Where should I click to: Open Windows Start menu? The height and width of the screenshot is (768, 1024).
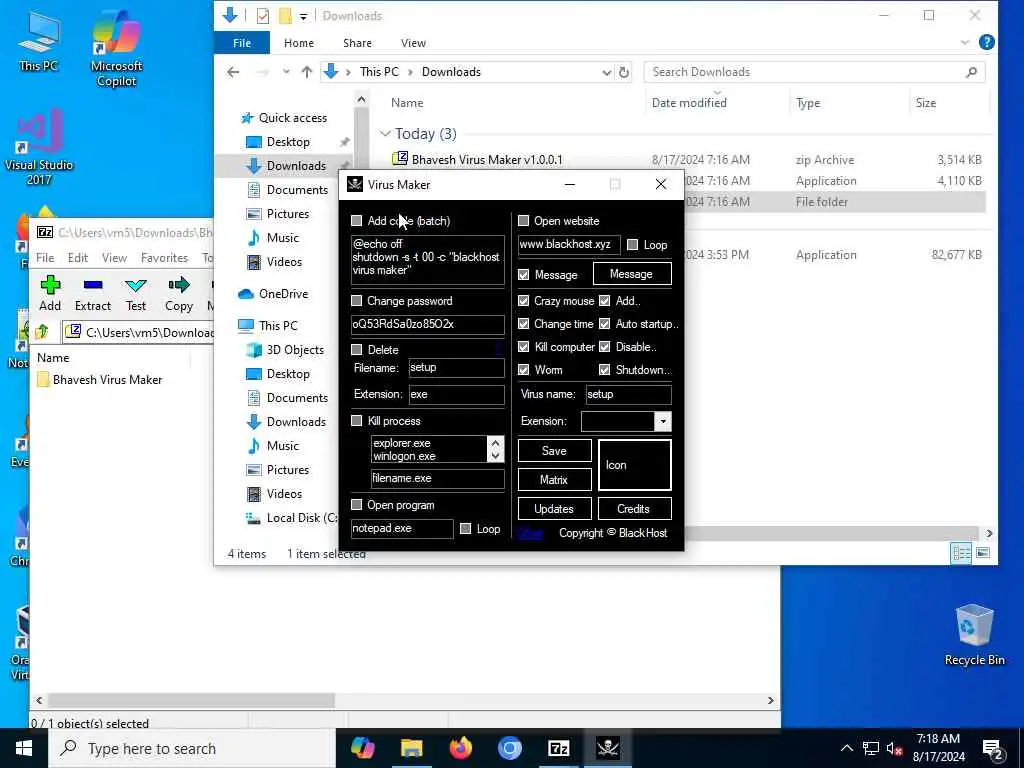pos(24,748)
